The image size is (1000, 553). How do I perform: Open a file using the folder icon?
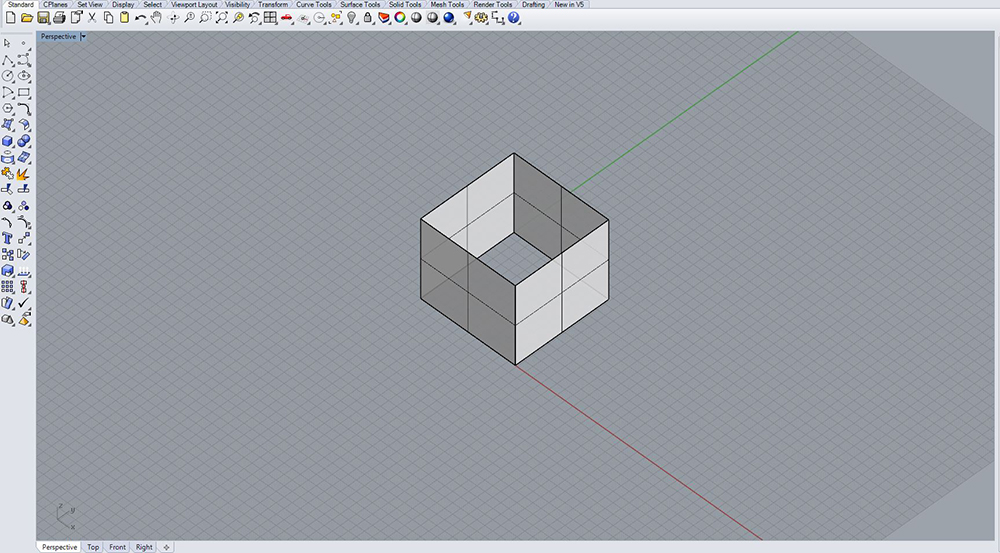[27, 18]
